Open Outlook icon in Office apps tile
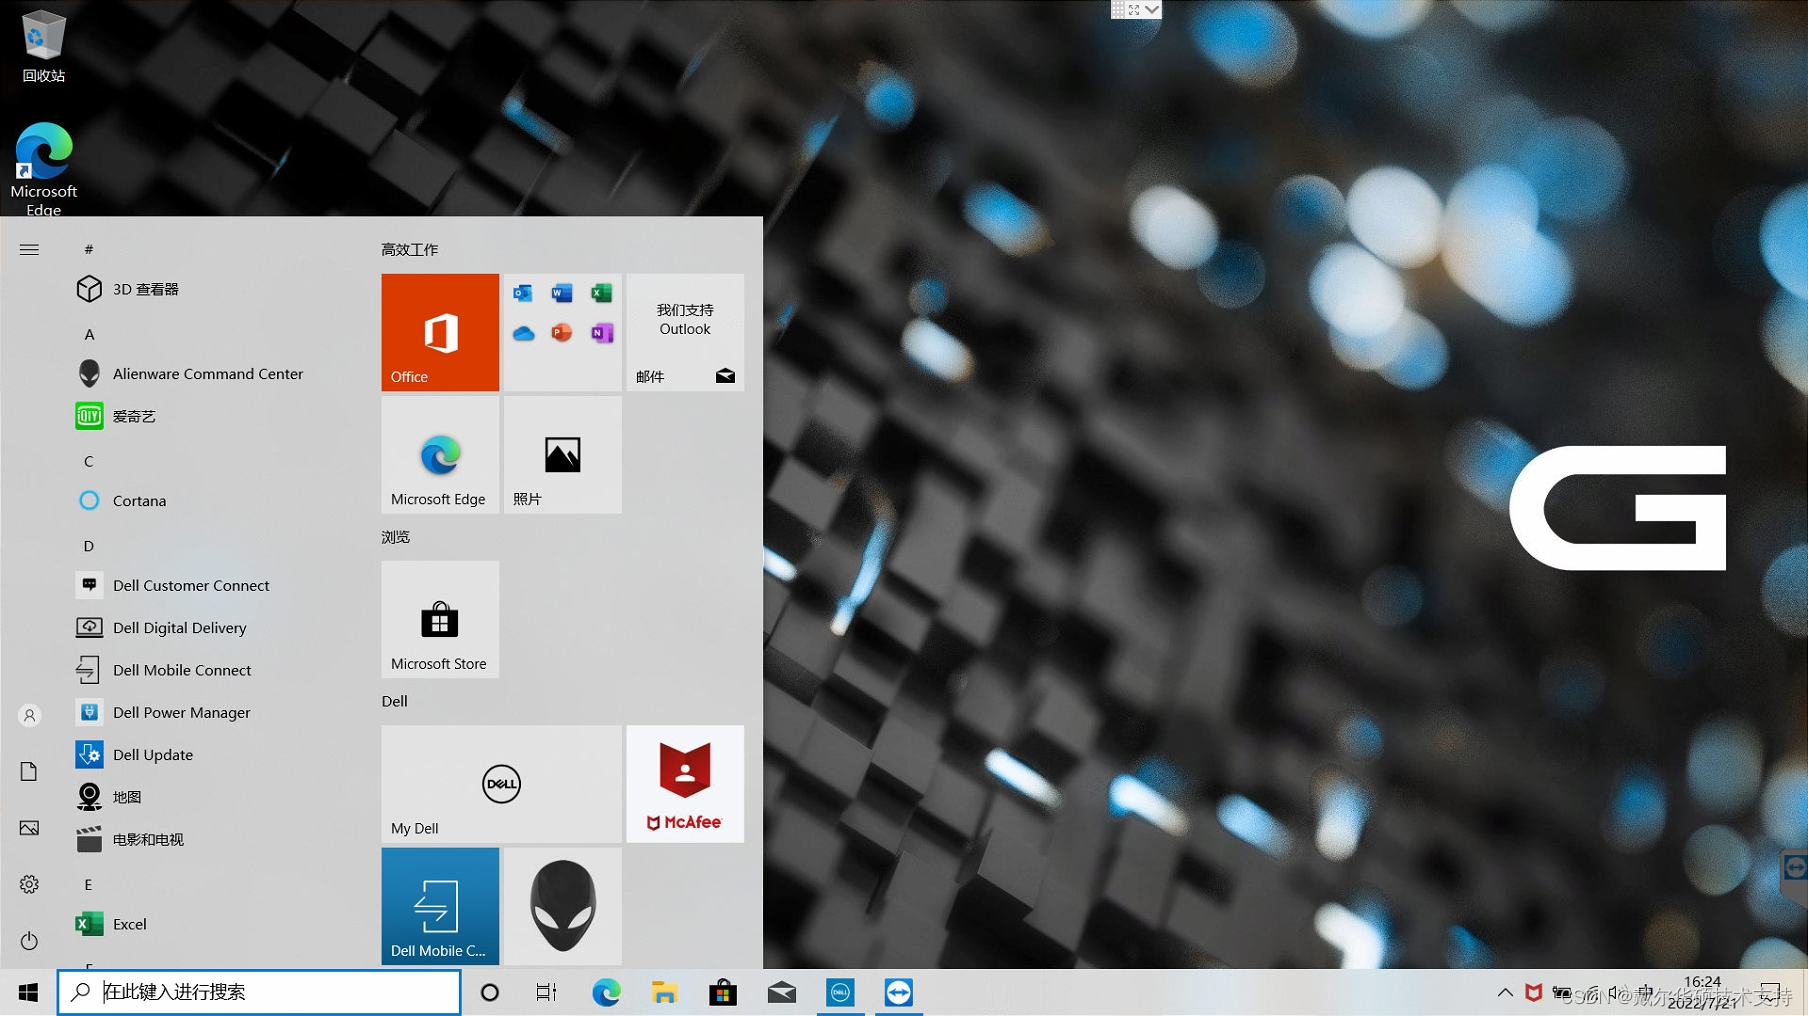This screenshot has height=1016, width=1808. pos(523,293)
